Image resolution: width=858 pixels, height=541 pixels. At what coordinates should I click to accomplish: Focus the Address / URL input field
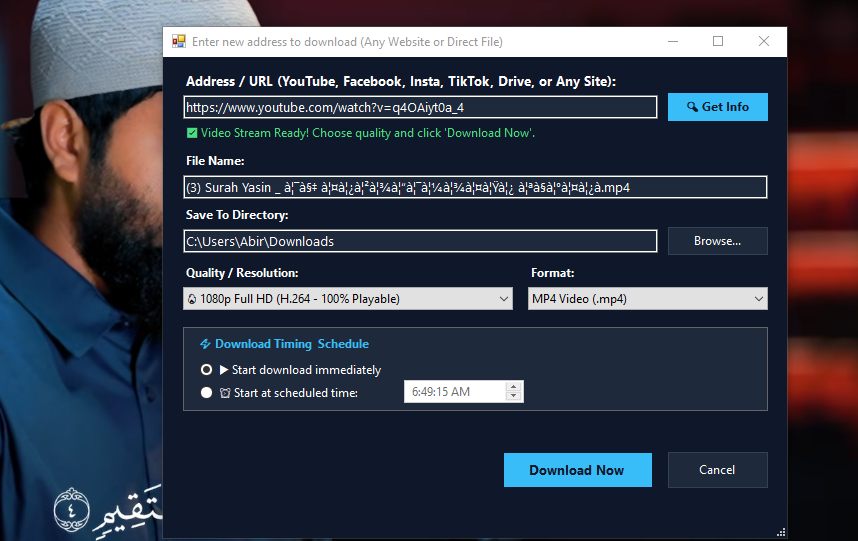420,107
